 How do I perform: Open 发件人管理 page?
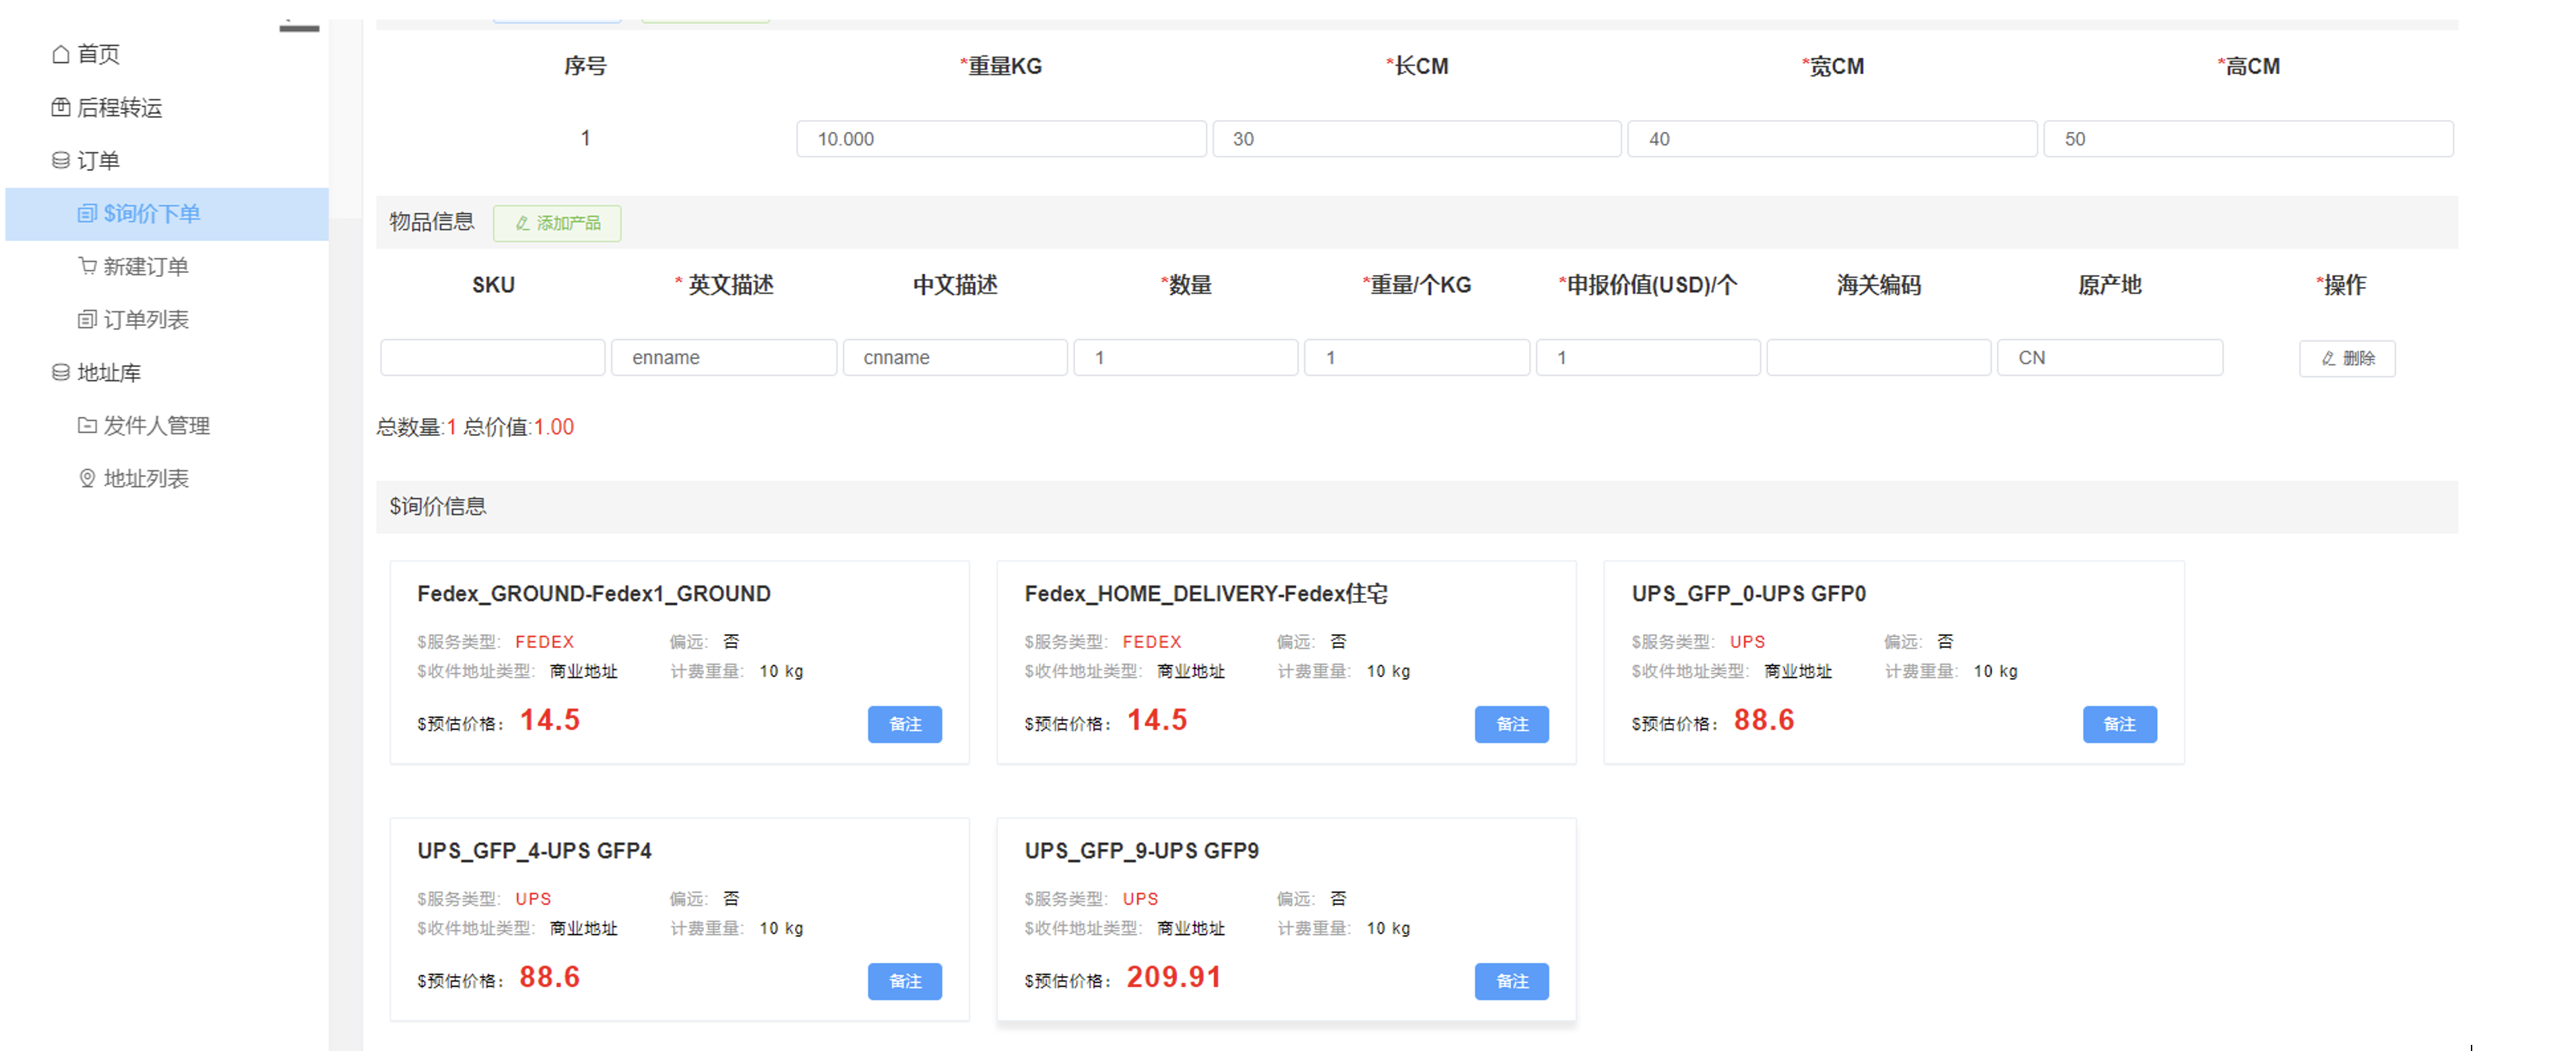(x=156, y=425)
